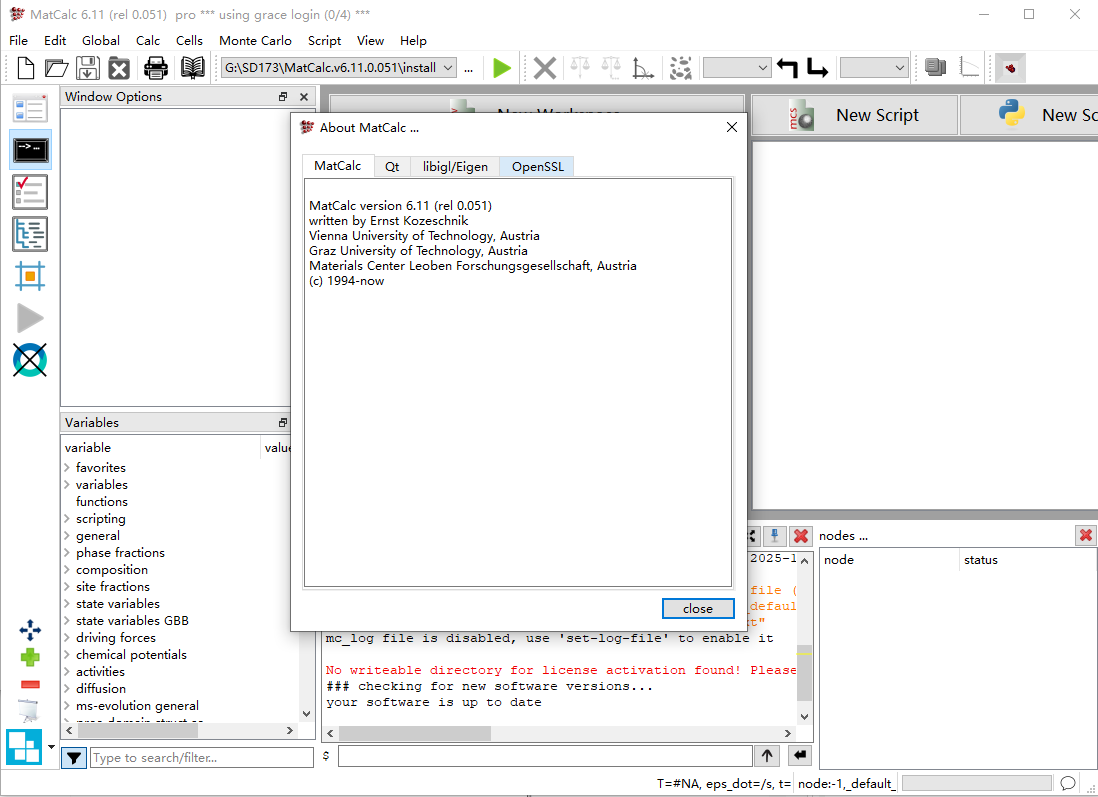Open the working directory path dropdown
1098x797 pixels.
[x=448, y=68]
